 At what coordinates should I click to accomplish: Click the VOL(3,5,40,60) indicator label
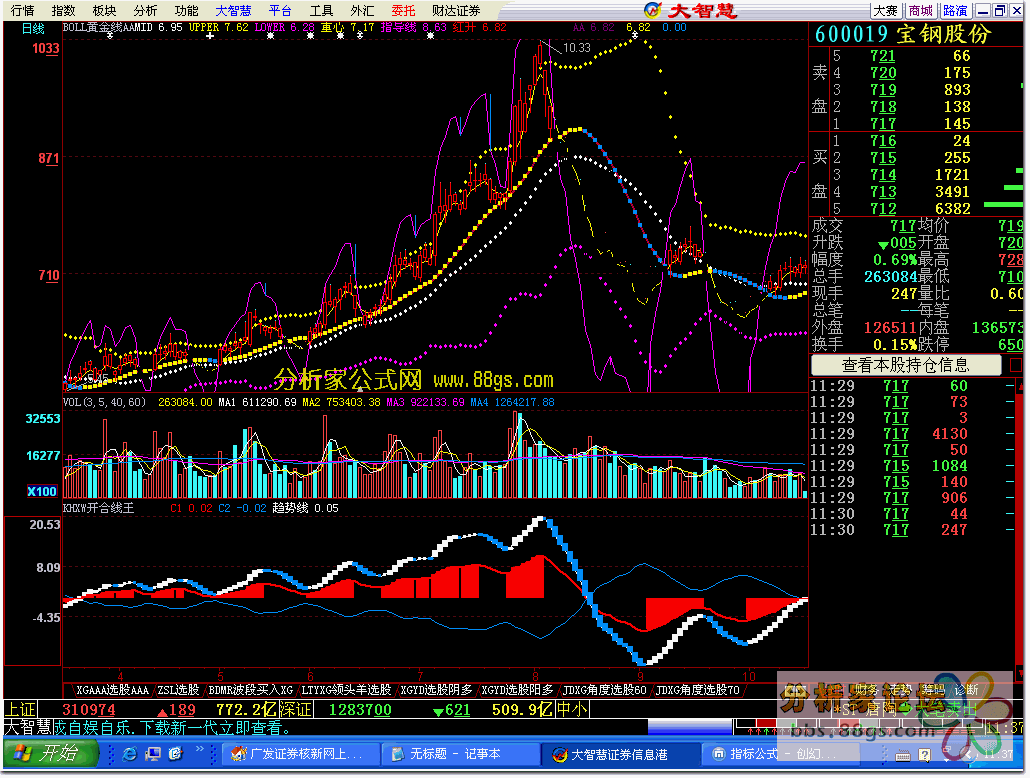(x=104, y=401)
